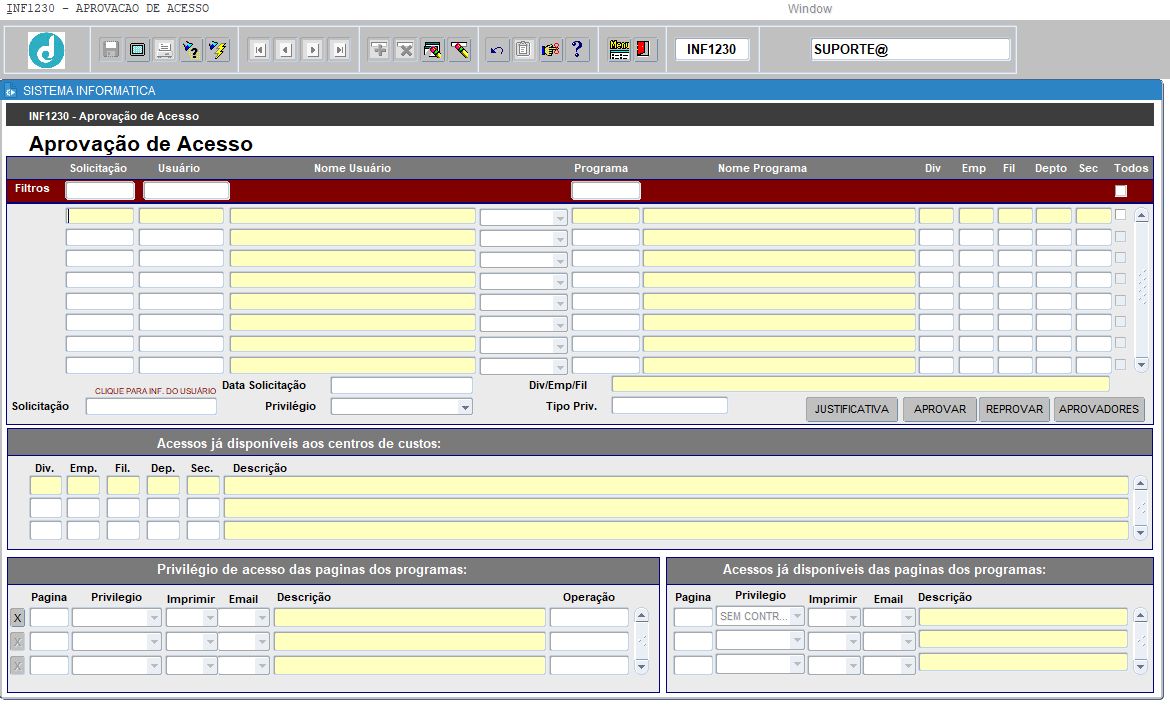
Task: Click the insert record plus icon
Action: (379, 50)
